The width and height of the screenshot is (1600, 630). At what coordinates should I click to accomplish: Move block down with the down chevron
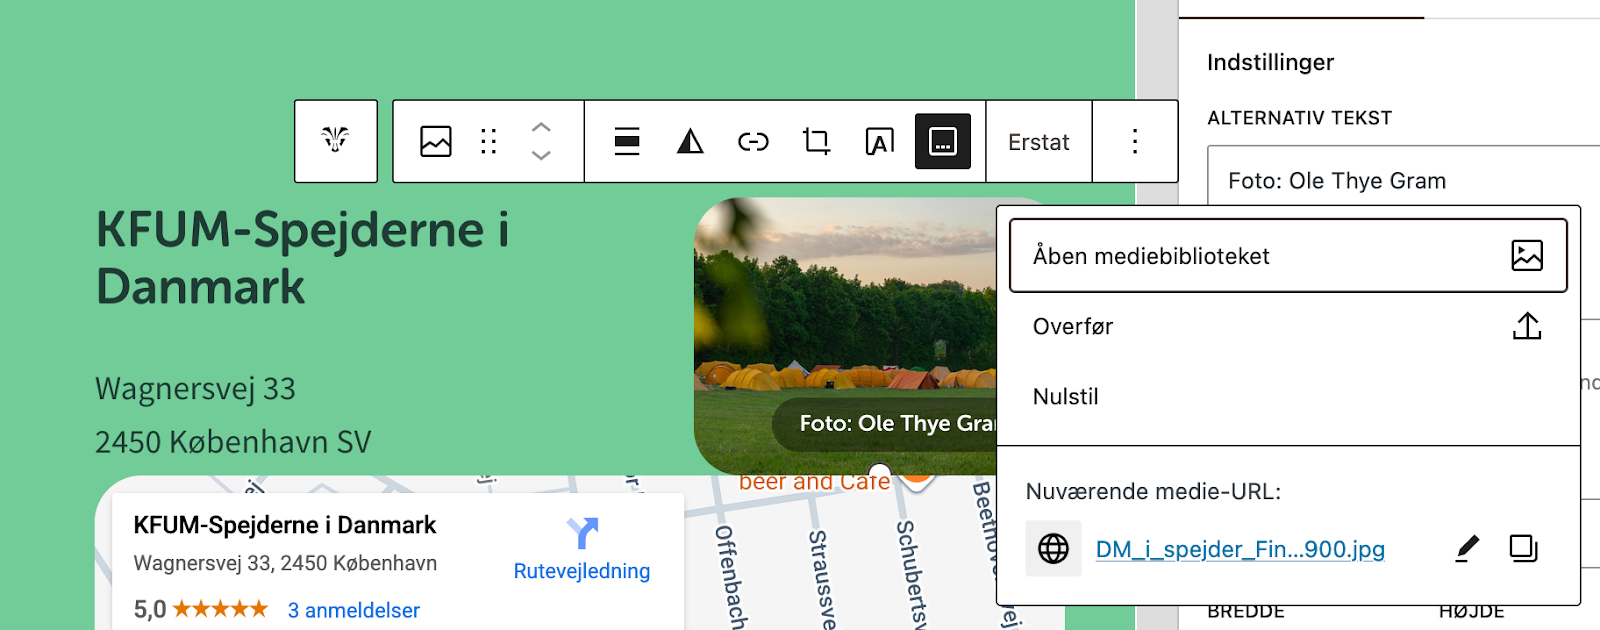tap(541, 155)
